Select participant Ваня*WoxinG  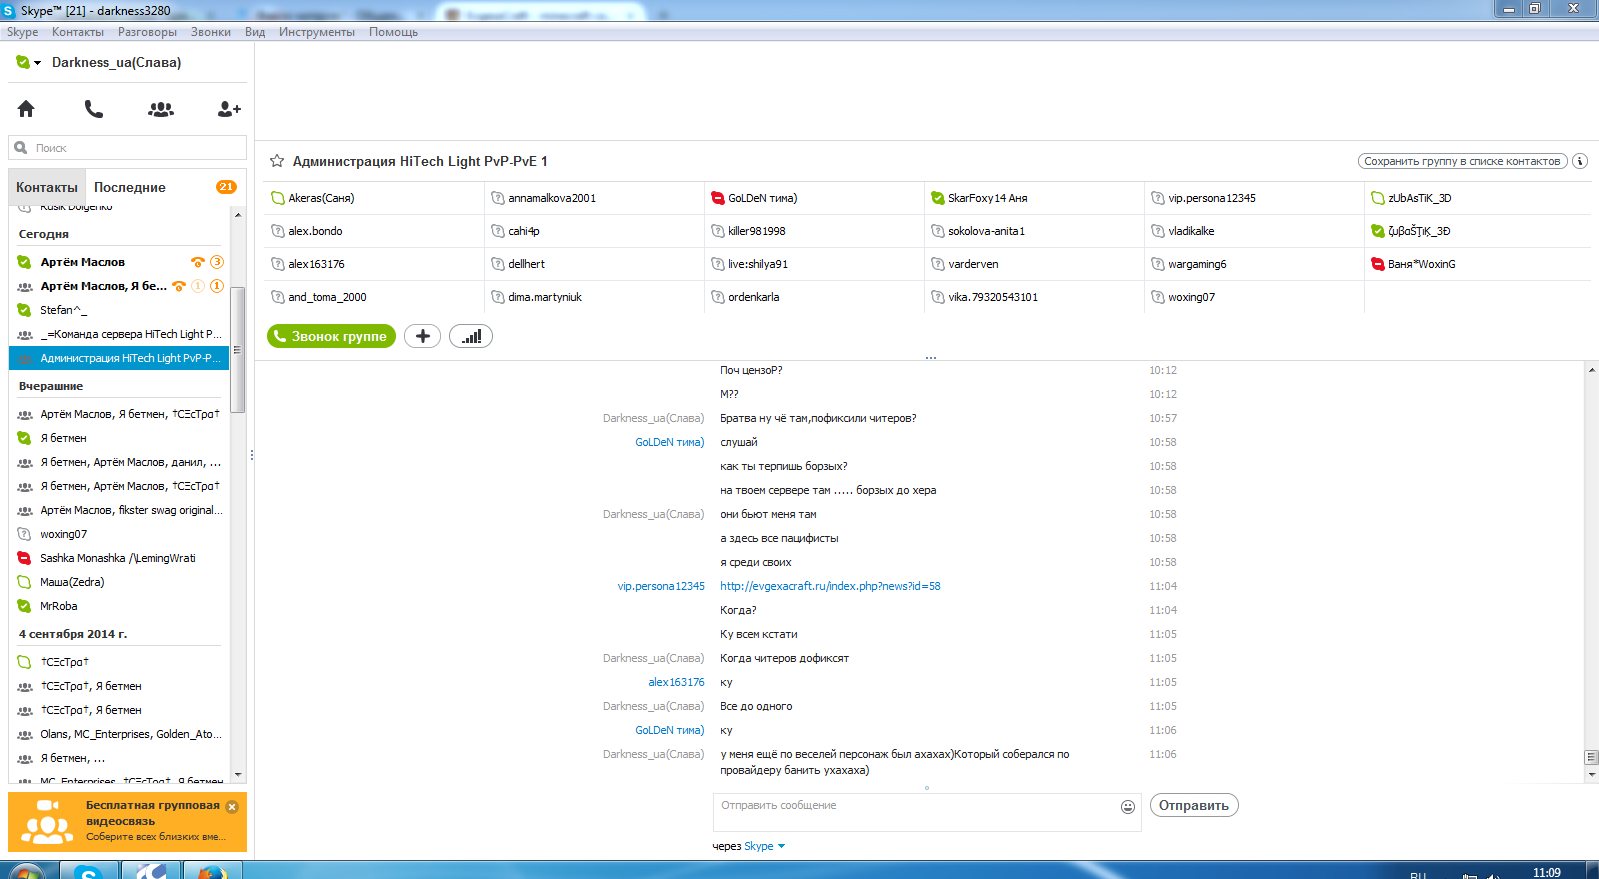click(x=1477, y=264)
